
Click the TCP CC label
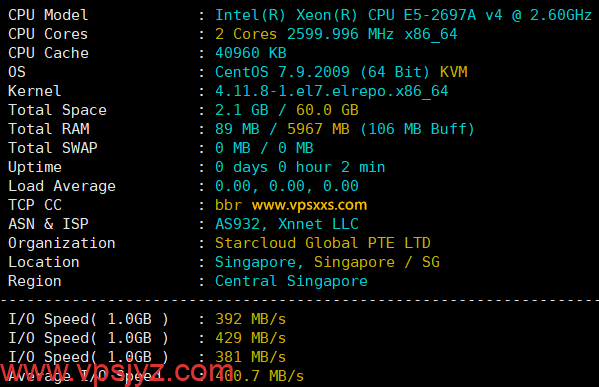(35, 205)
